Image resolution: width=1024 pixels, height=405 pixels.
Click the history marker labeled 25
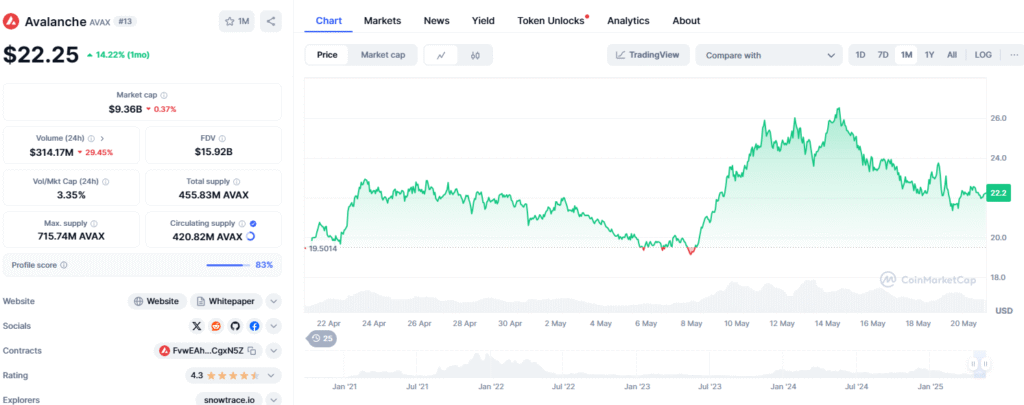(322, 338)
